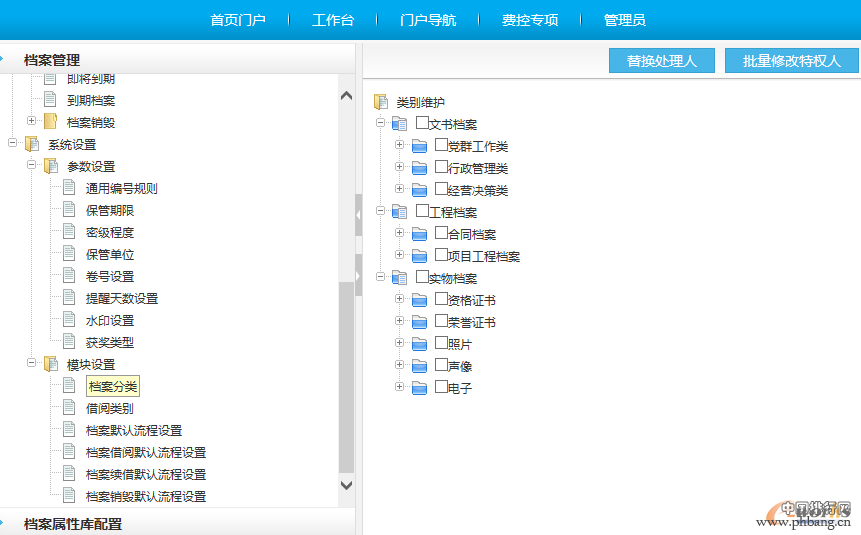Viewport: 861px width, 535px height.
Task: Click the 实物档案 category icon
Action: pos(400,278)
